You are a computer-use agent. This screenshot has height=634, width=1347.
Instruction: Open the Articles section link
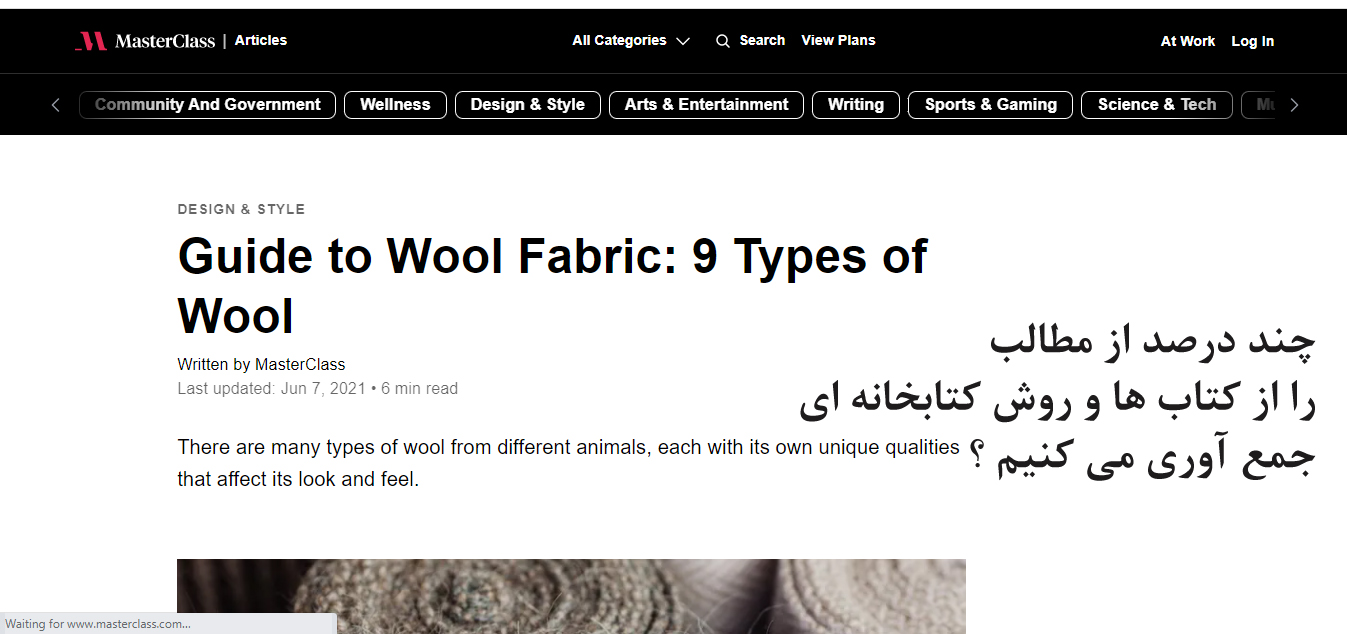tap(261, 41)
